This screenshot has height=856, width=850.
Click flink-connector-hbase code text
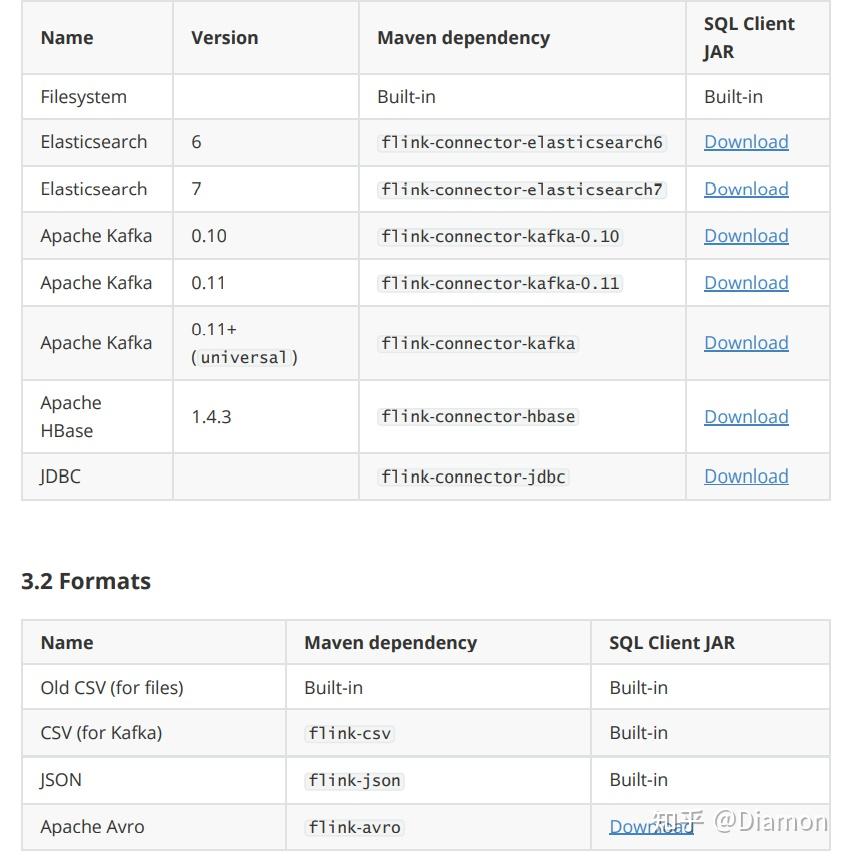click(x=478, y=417)
